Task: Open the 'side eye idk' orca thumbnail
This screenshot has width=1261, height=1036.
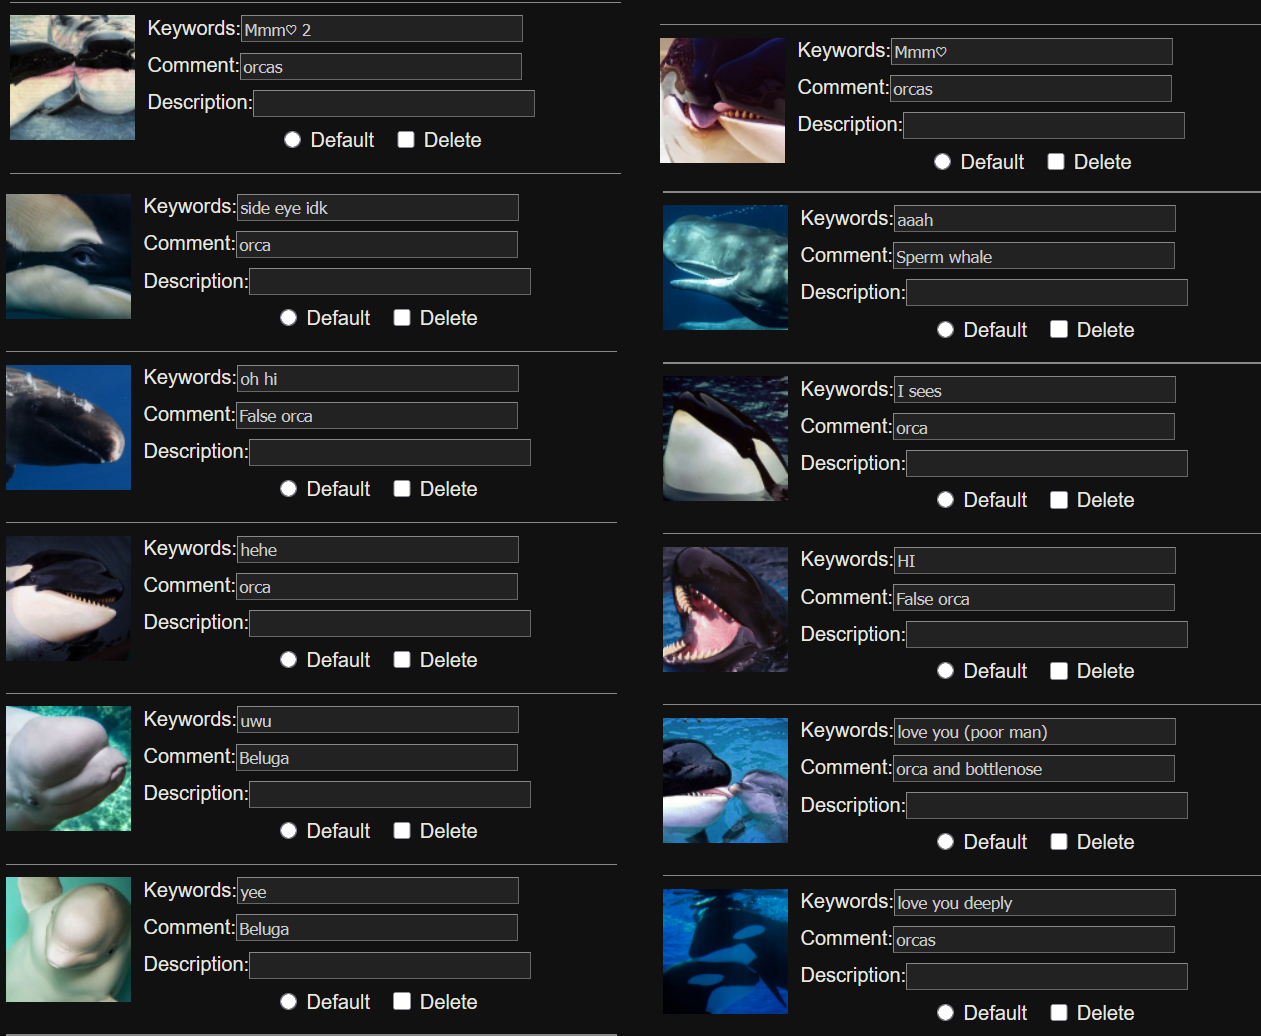Action: click(68, 256)
